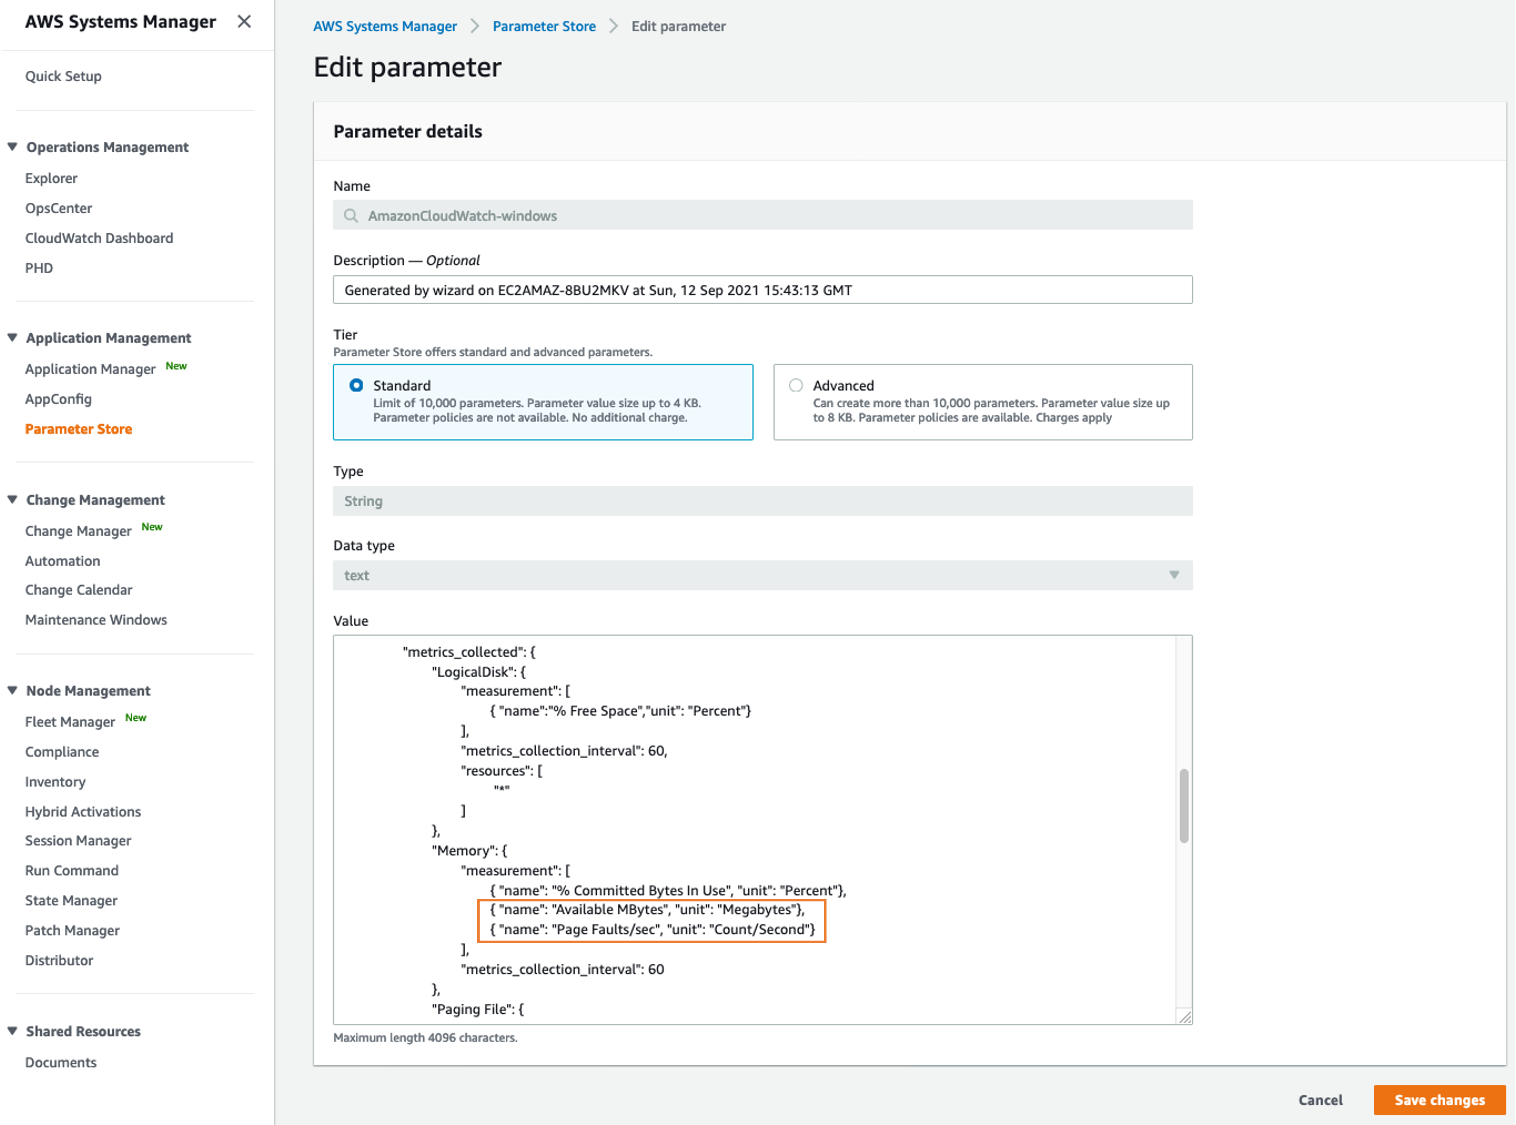This screenshot has width=1516, height=1125.
Task: Click the disabled Name field
Action: pyautogui.click(x=763, y=215)
